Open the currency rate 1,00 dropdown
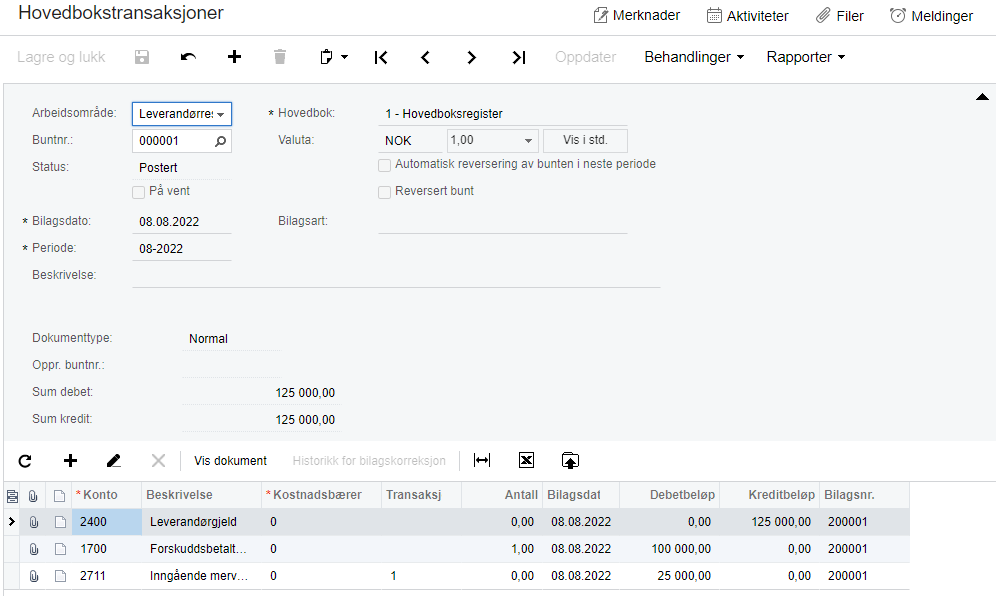Image resolution: width=996 pixels, height=596 pixels. point(528,140)
